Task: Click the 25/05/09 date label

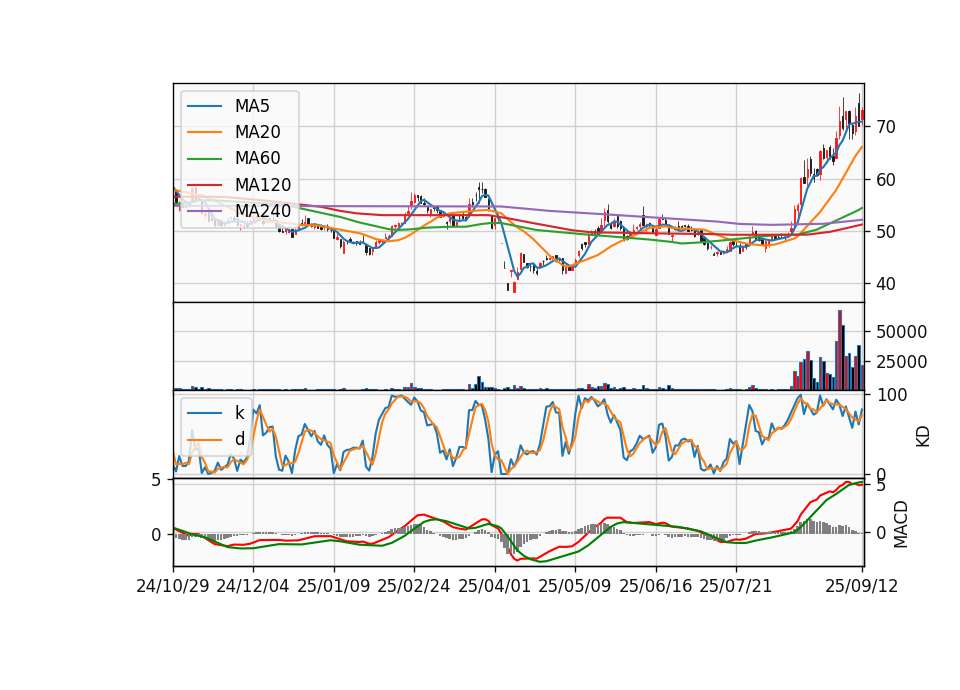Action: pos(575,586)
